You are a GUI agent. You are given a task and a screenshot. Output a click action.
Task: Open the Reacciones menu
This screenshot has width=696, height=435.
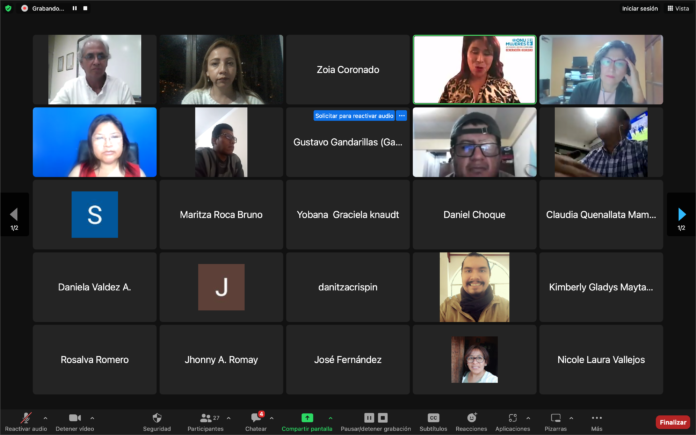(471, 418)
